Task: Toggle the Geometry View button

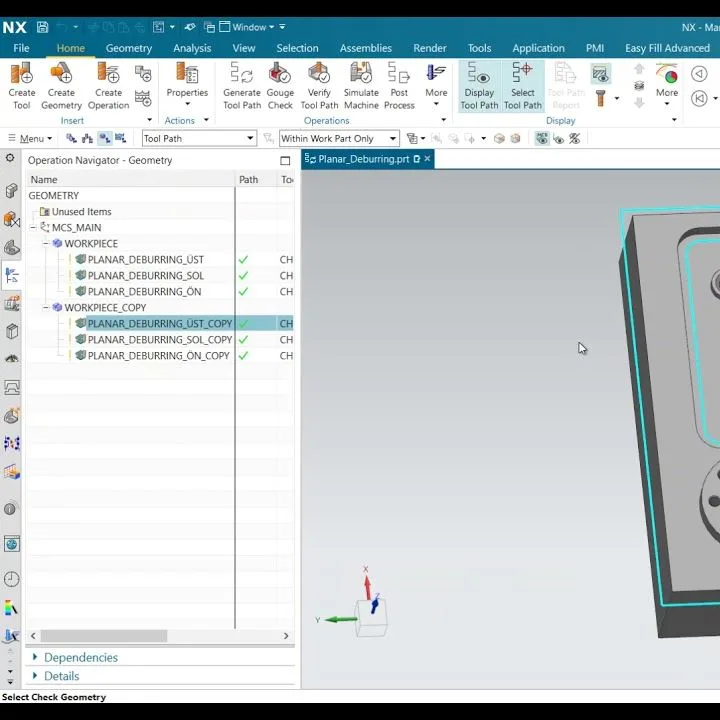Action: pyautogui.click(x=104, y=138)
